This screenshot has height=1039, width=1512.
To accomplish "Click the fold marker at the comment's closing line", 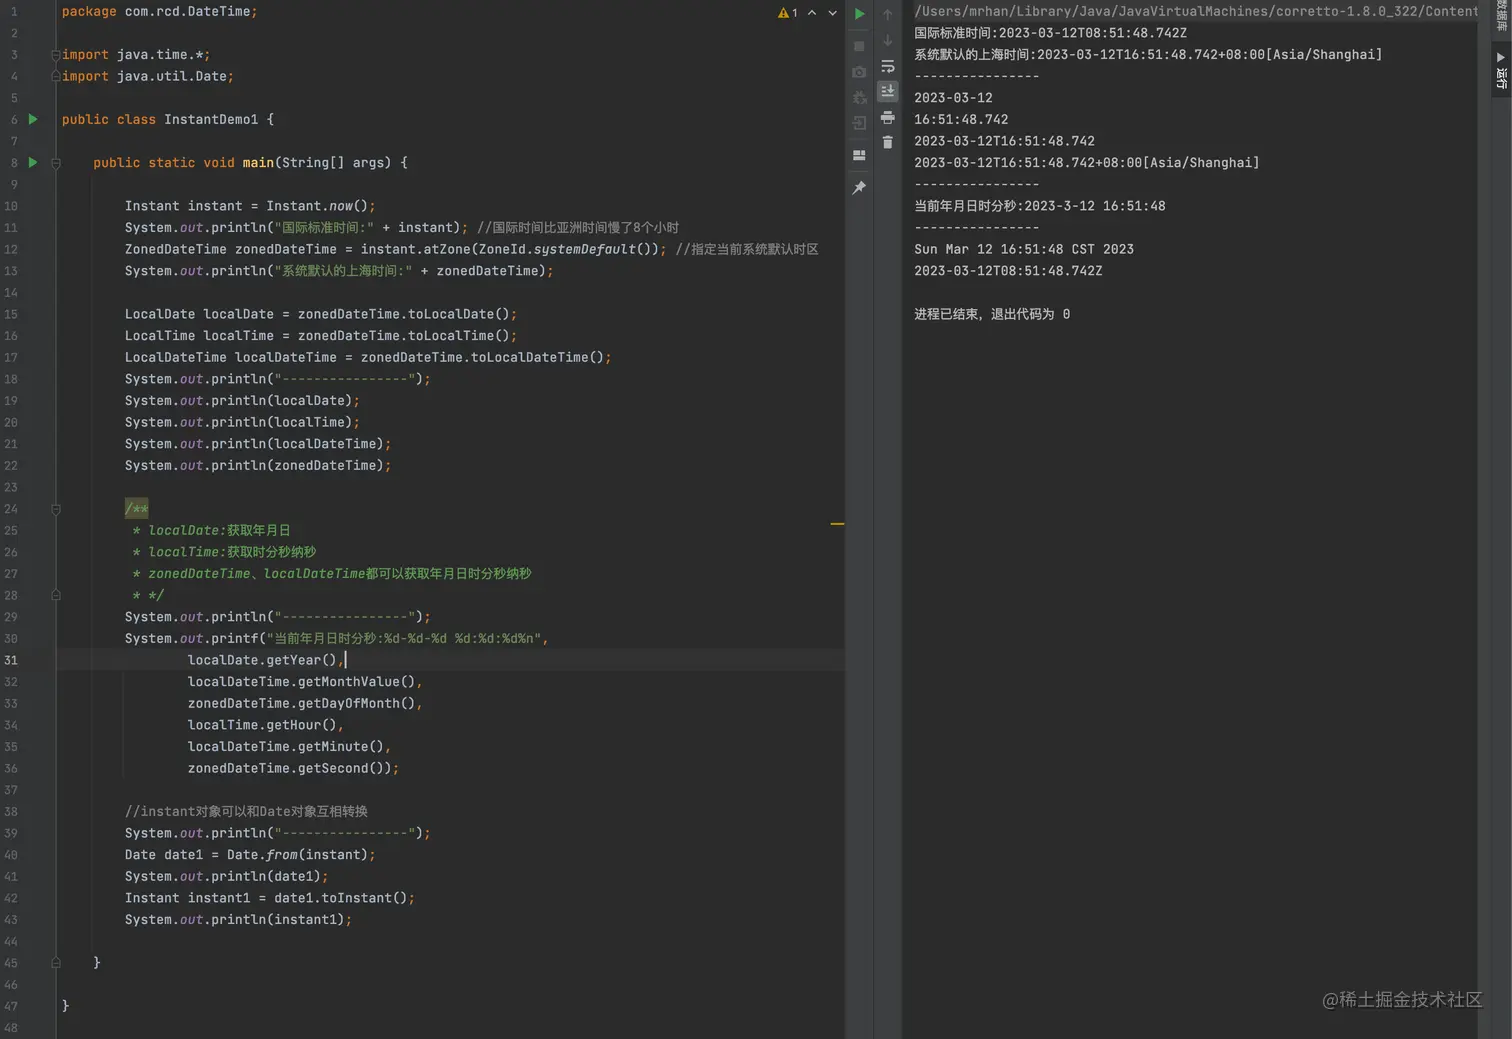I will 56,595.
